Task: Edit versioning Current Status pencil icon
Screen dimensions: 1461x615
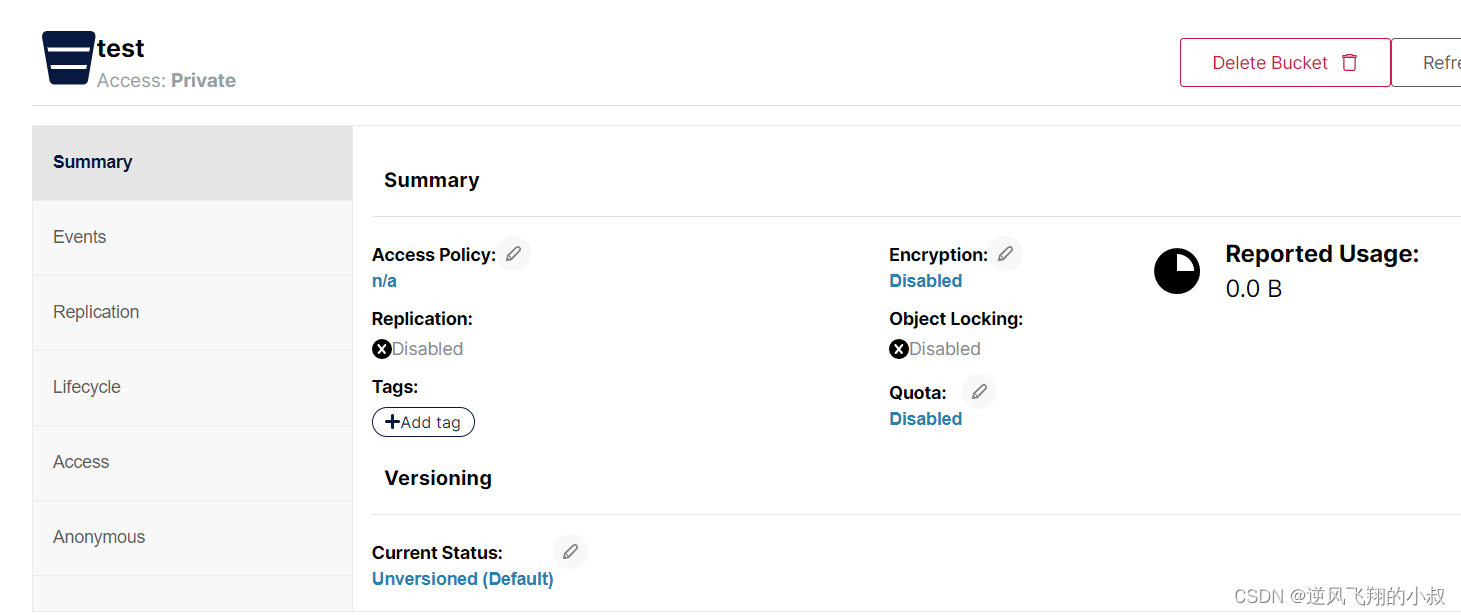Action: point(570,551)
